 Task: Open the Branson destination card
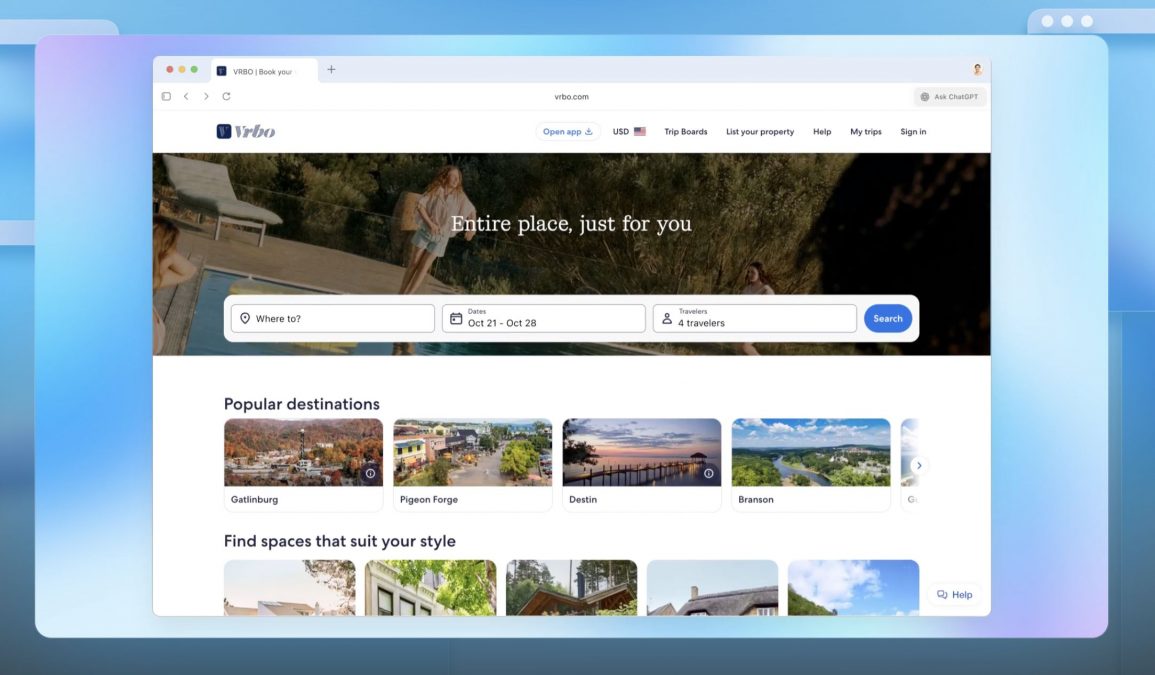coord(810,465)
